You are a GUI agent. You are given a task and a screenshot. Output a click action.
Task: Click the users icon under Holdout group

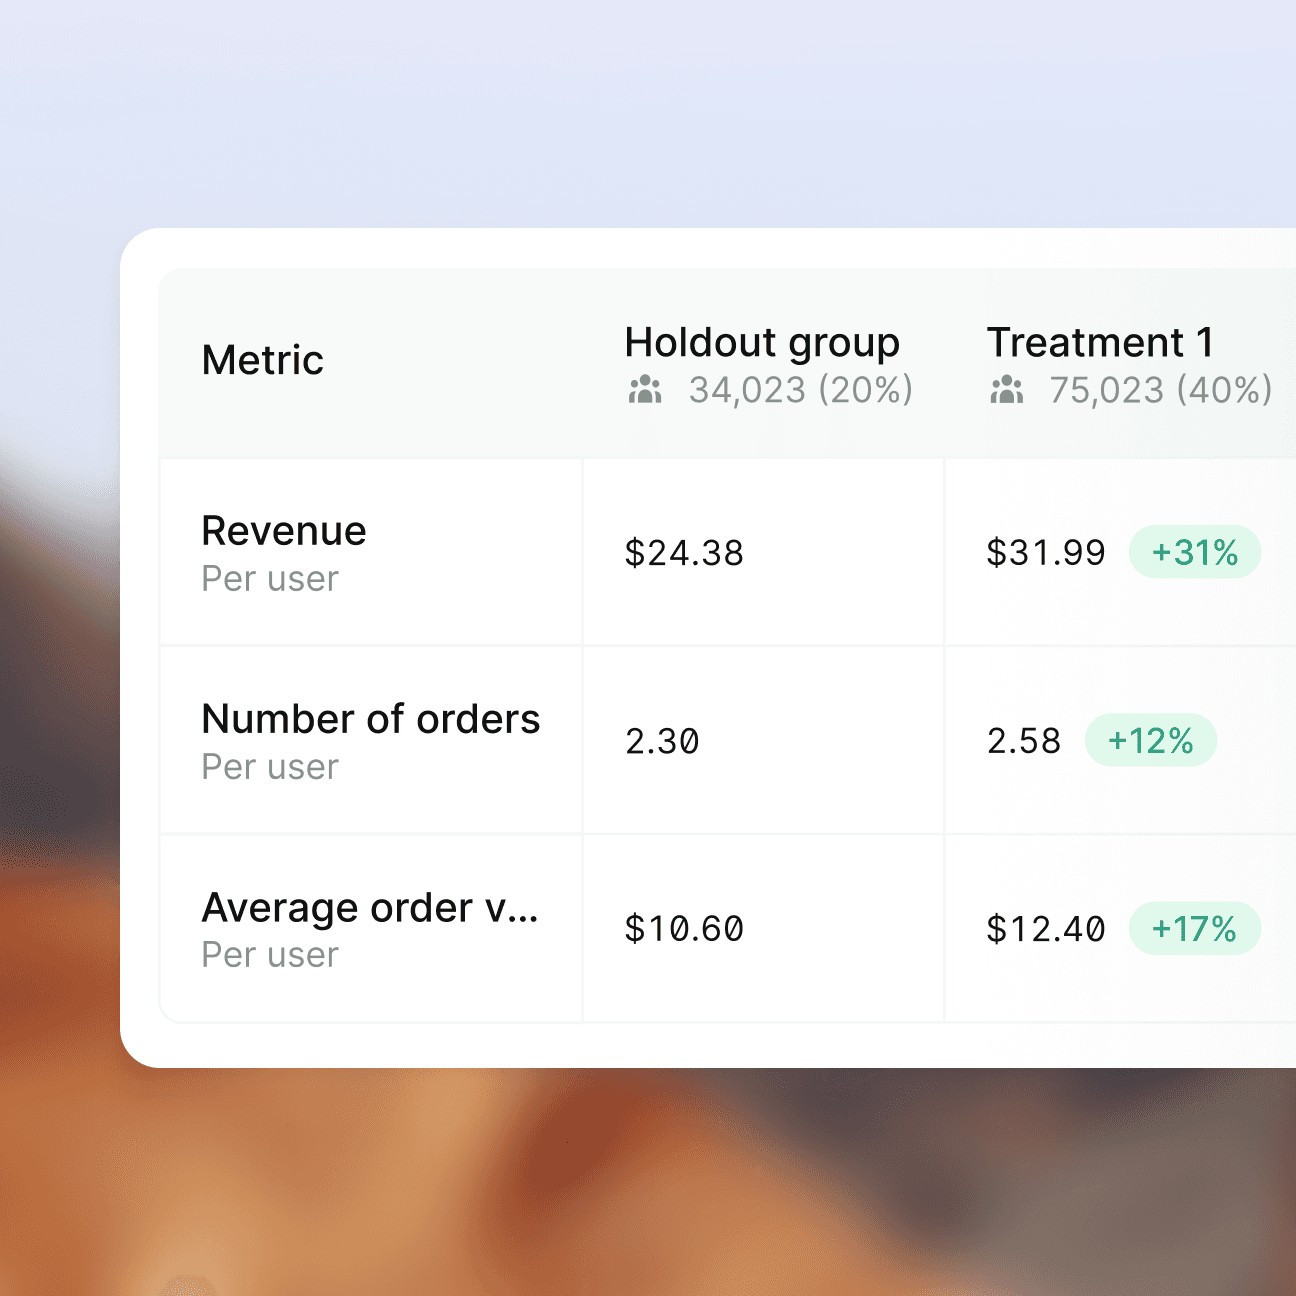pos(645,390)
